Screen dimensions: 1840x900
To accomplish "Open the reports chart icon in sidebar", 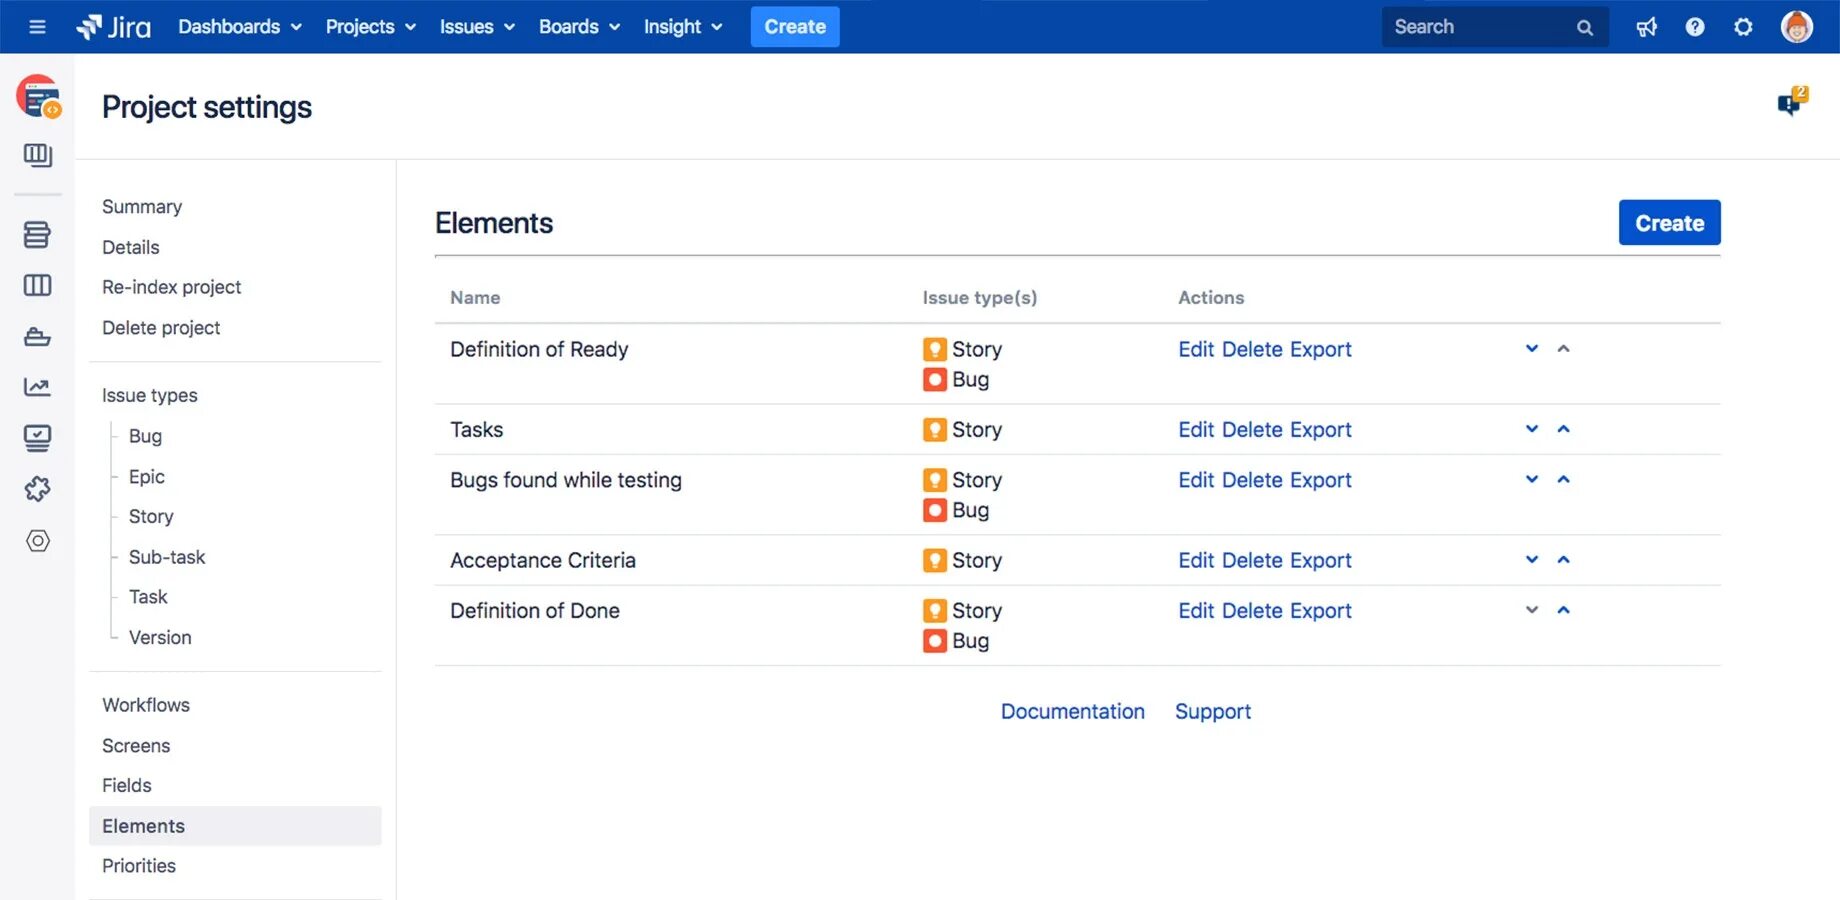I will click(37, 387).
